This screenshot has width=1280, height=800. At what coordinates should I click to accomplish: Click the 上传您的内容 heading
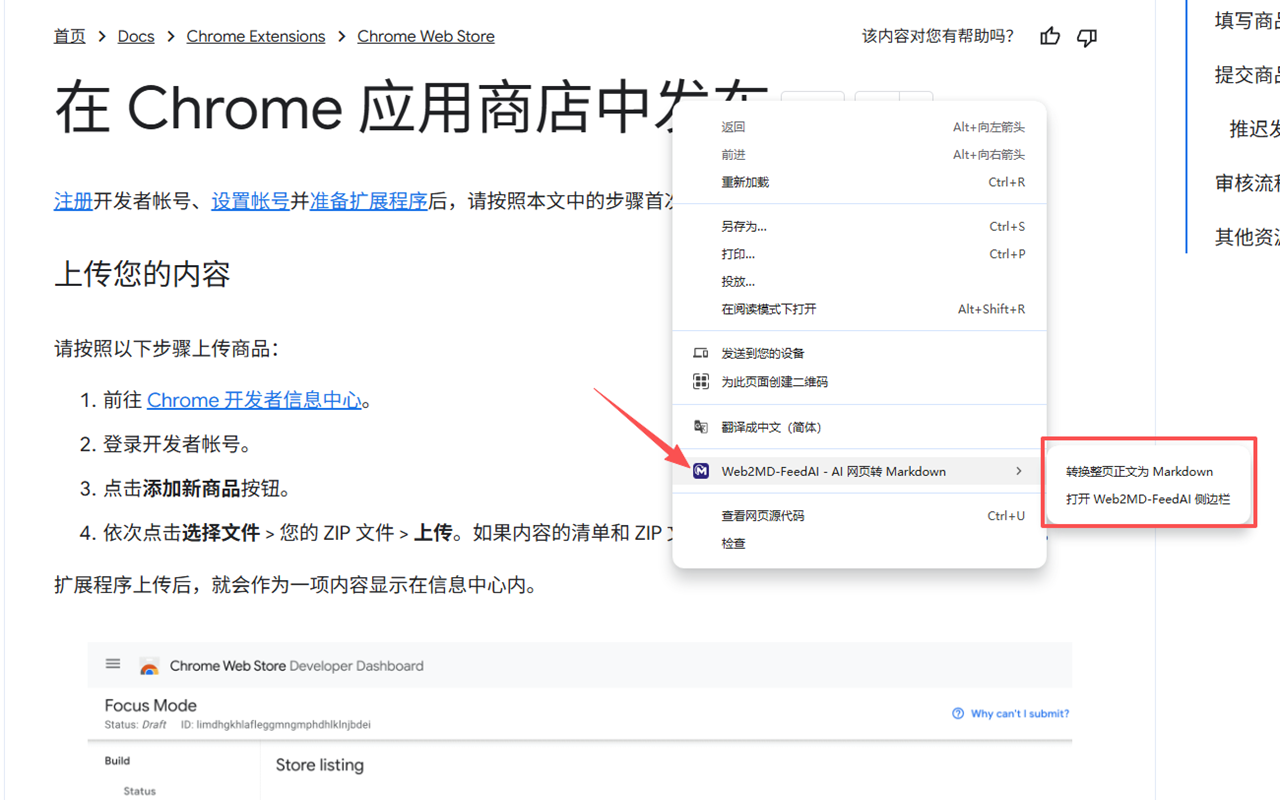[x=142, y=274]
